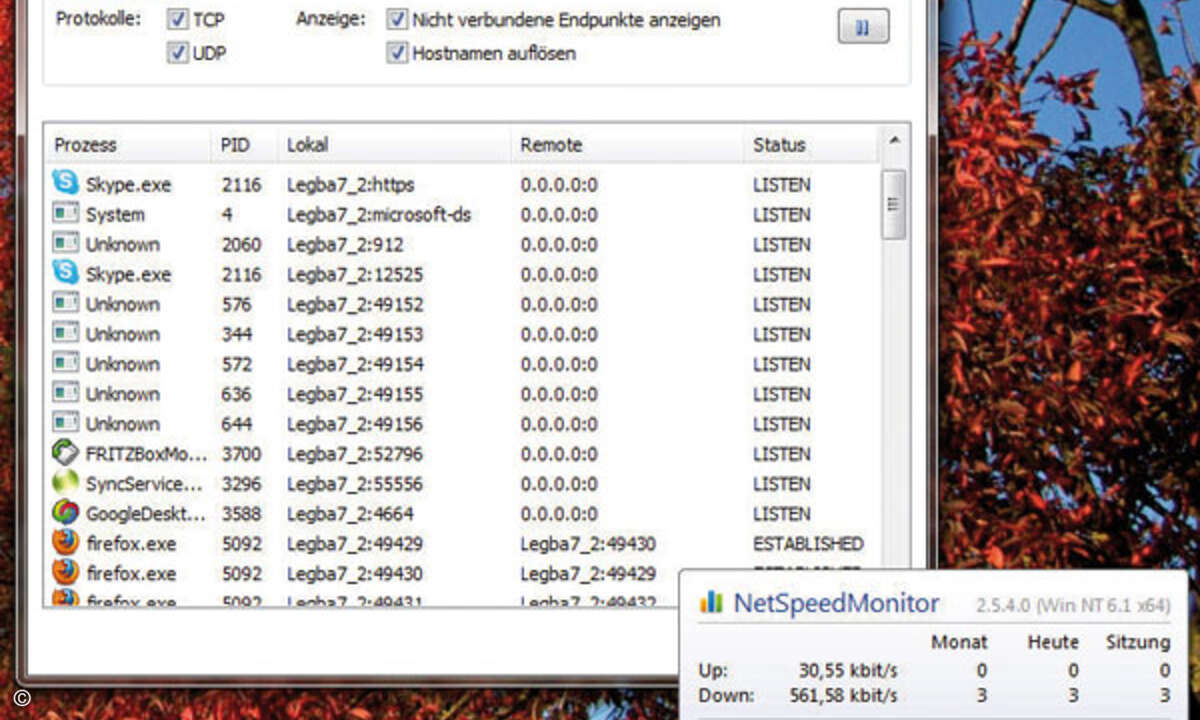Viewport: 1200px width, 720px height.
Task: Click local address 'Legba7_2:49156'
Action: point(354,425)
